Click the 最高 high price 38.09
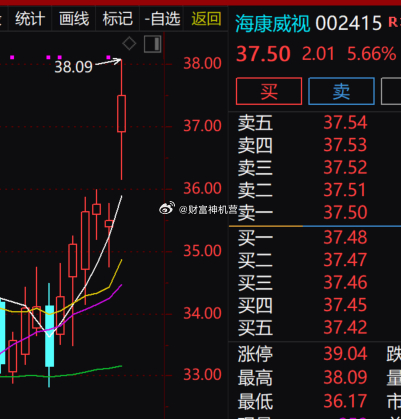The width and height of the screenshot is (401, 419). [x=345, y=377]
